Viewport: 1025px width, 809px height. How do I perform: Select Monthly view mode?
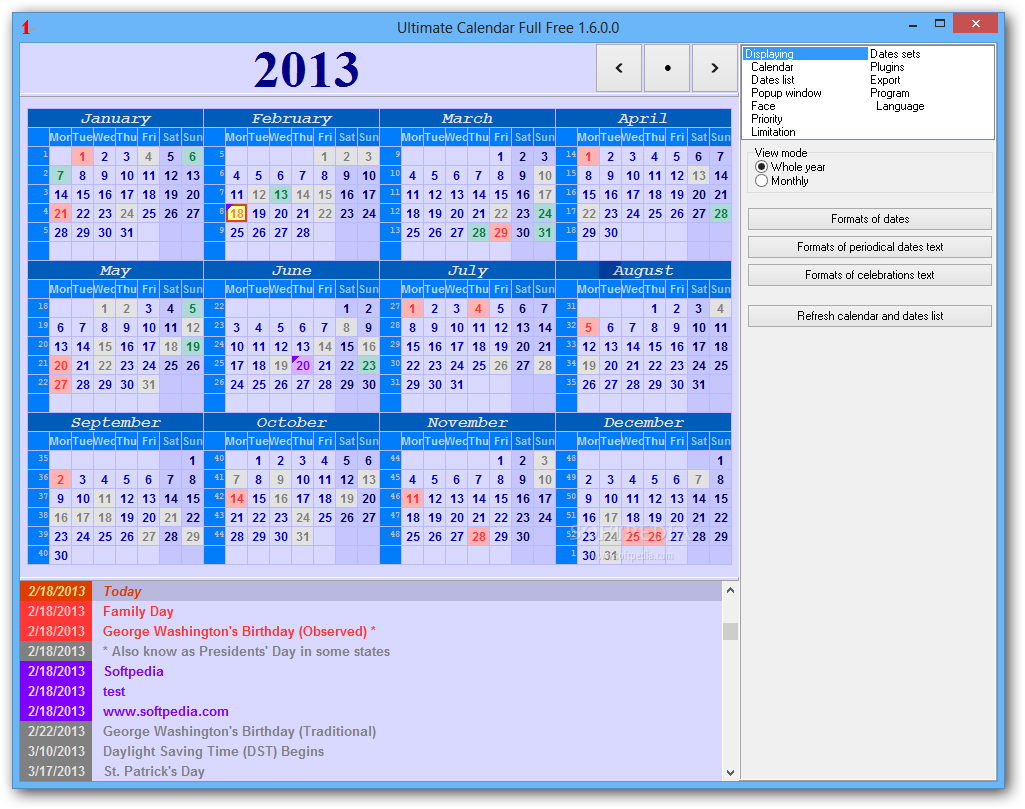(782, 181)
